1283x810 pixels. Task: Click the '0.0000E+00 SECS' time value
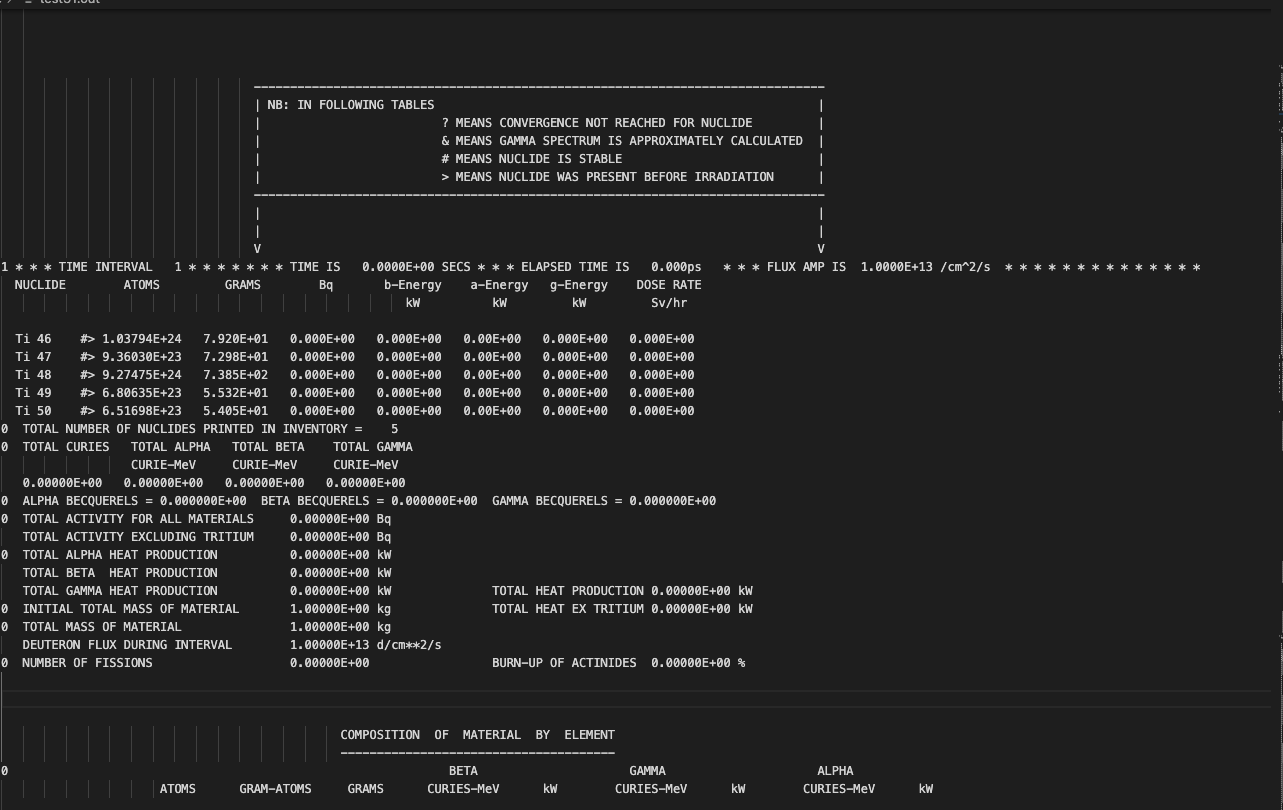click(x=416, y=267)
